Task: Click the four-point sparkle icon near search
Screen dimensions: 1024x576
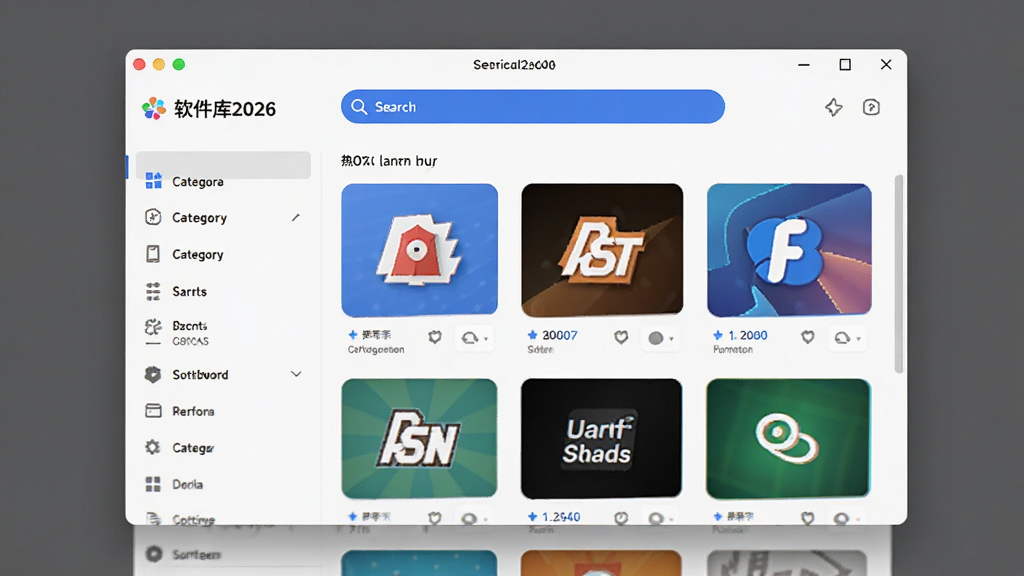Action: click(x=833, y=107)
